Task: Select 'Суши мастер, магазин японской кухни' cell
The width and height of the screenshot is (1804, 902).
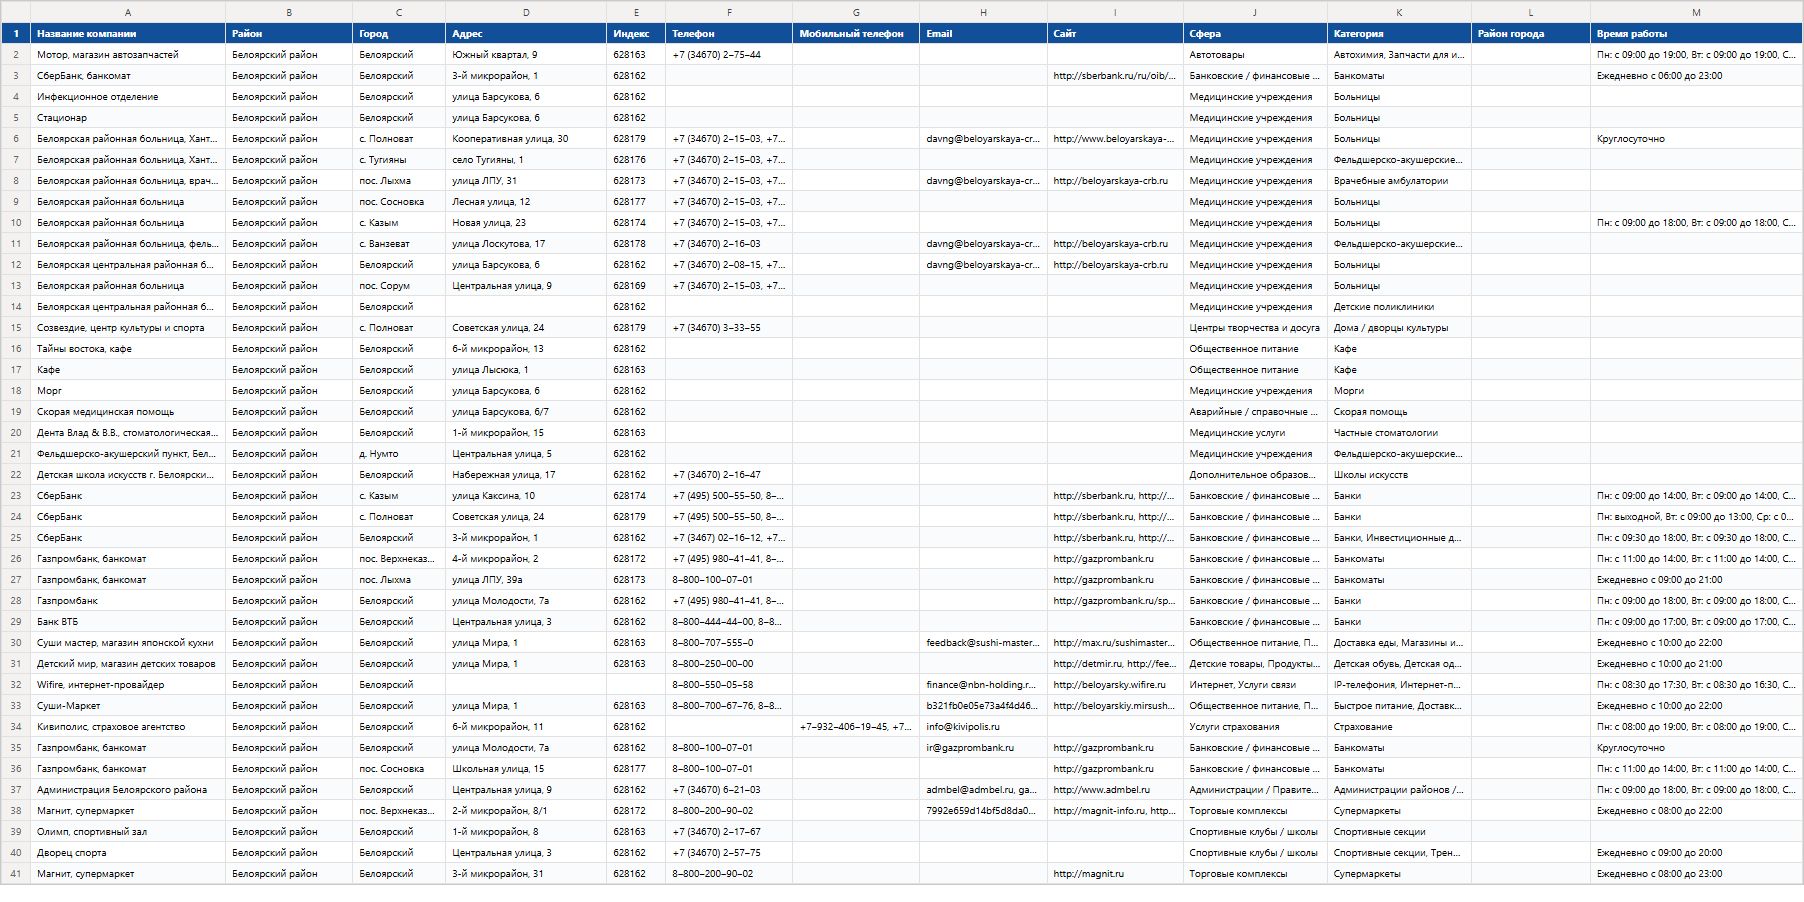Action: (128, 643)
